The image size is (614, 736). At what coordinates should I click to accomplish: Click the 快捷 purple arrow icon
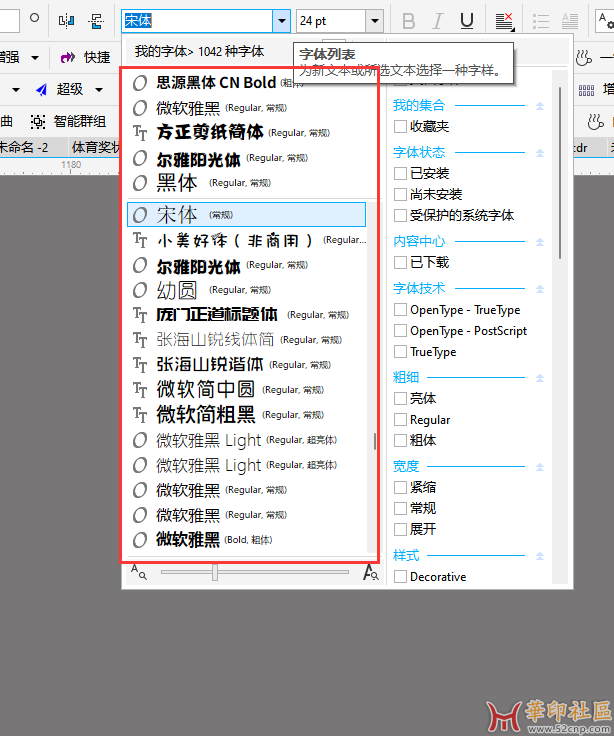(68, 57)
